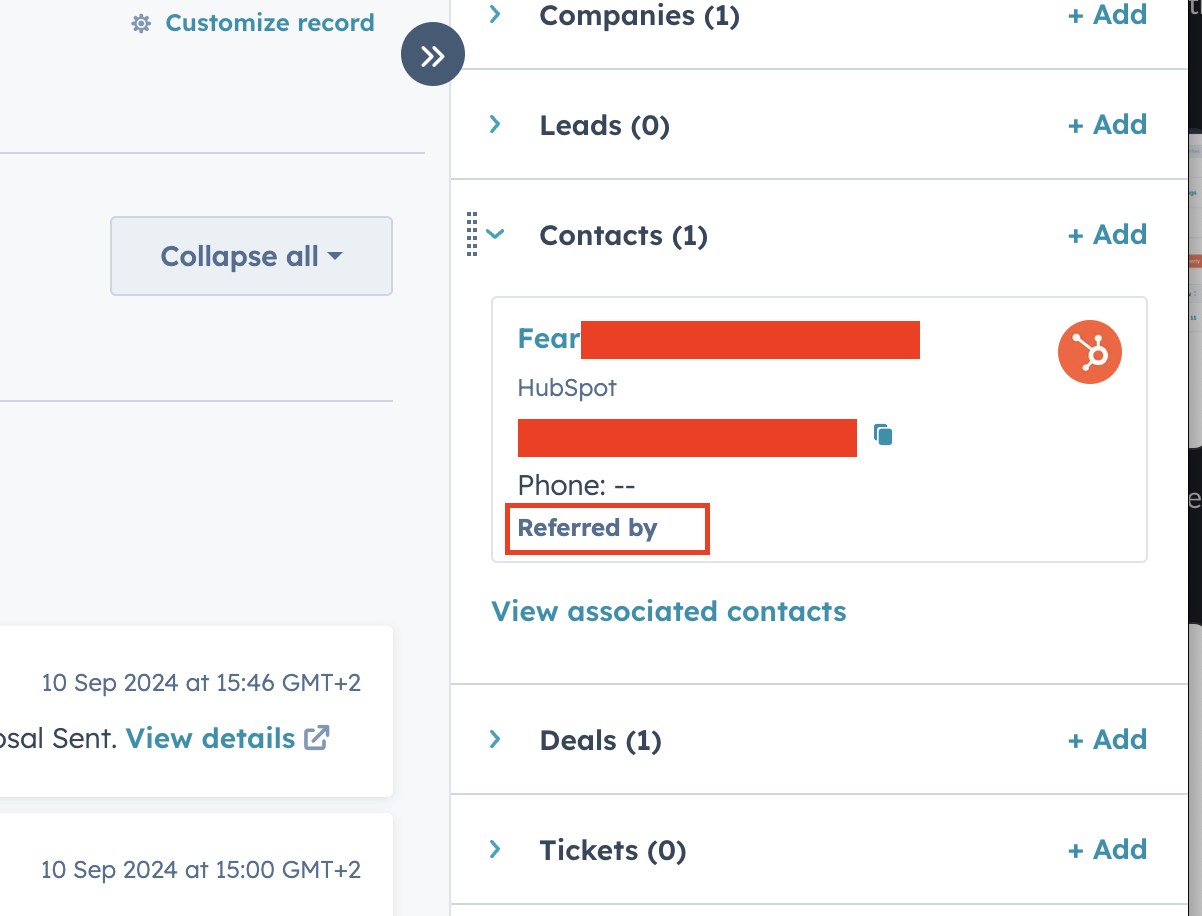Screen dimensions: 1202x916
Task: Expand the Leads section
Action: pos(493,125)
